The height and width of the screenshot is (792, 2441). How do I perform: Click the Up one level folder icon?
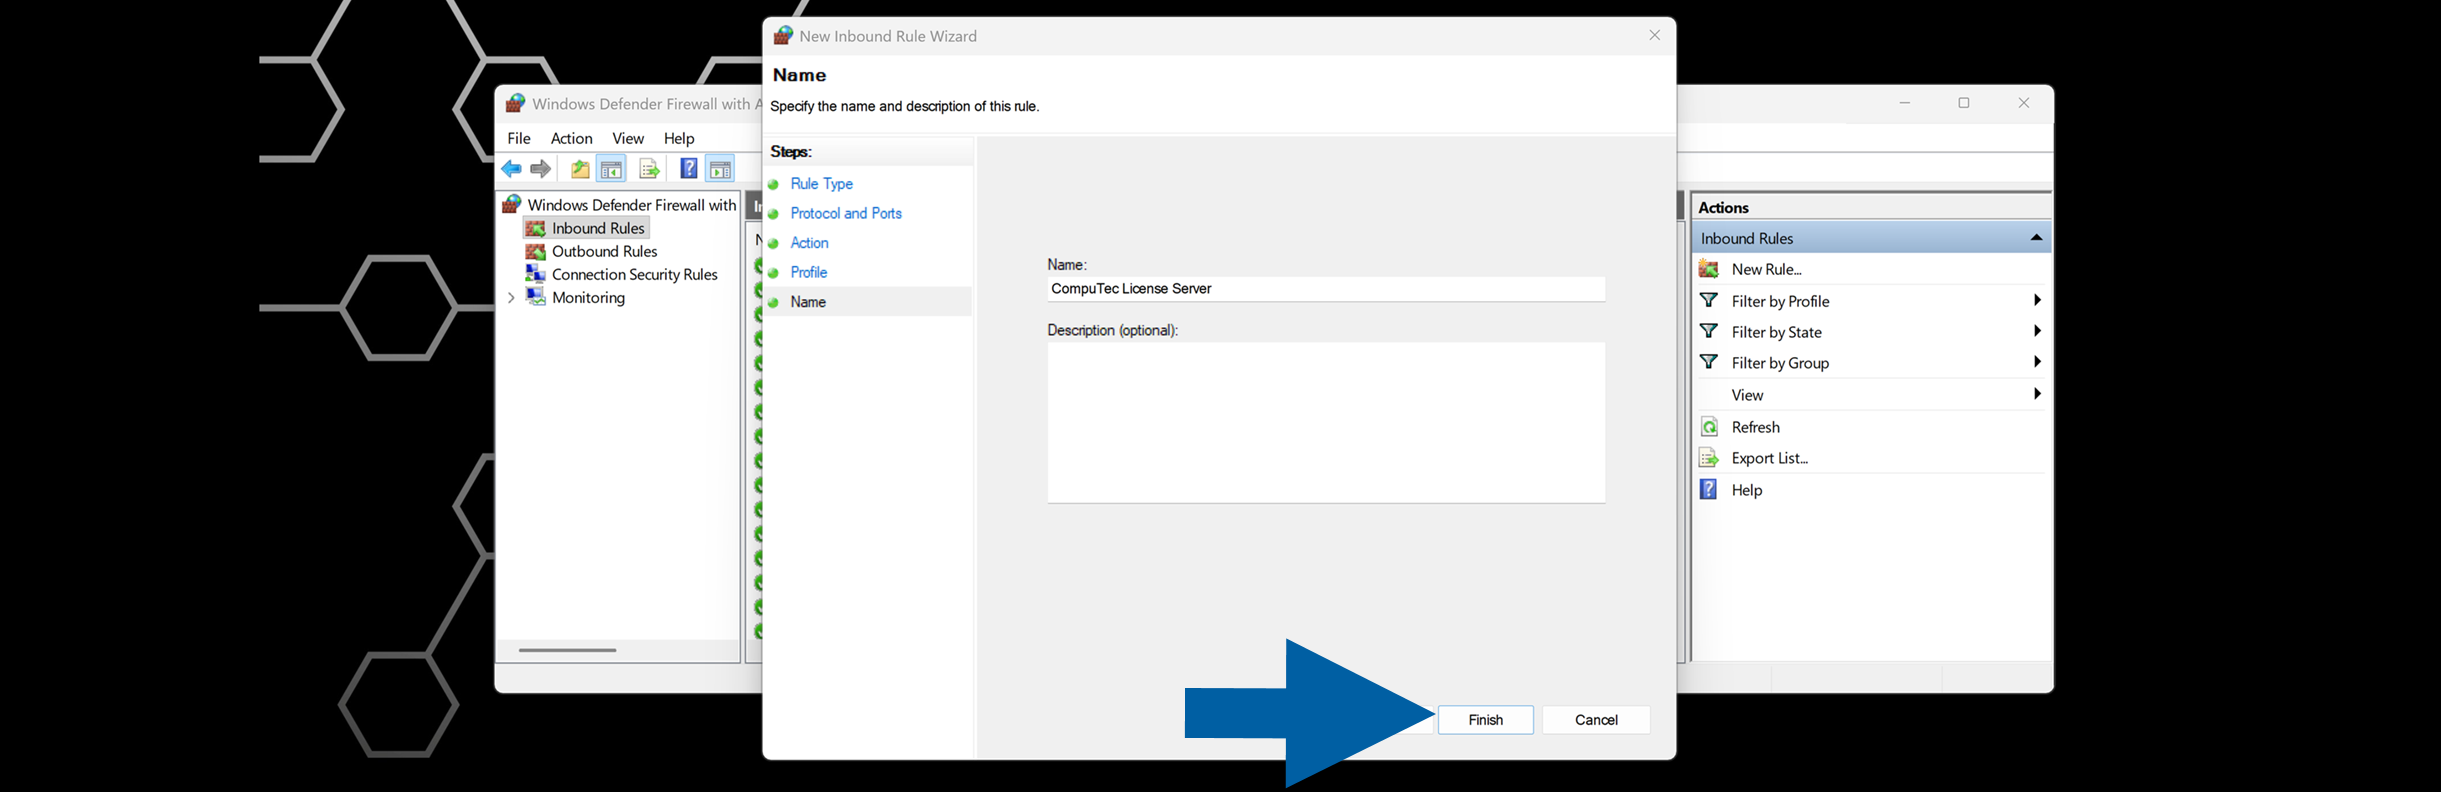coord(580,169)
